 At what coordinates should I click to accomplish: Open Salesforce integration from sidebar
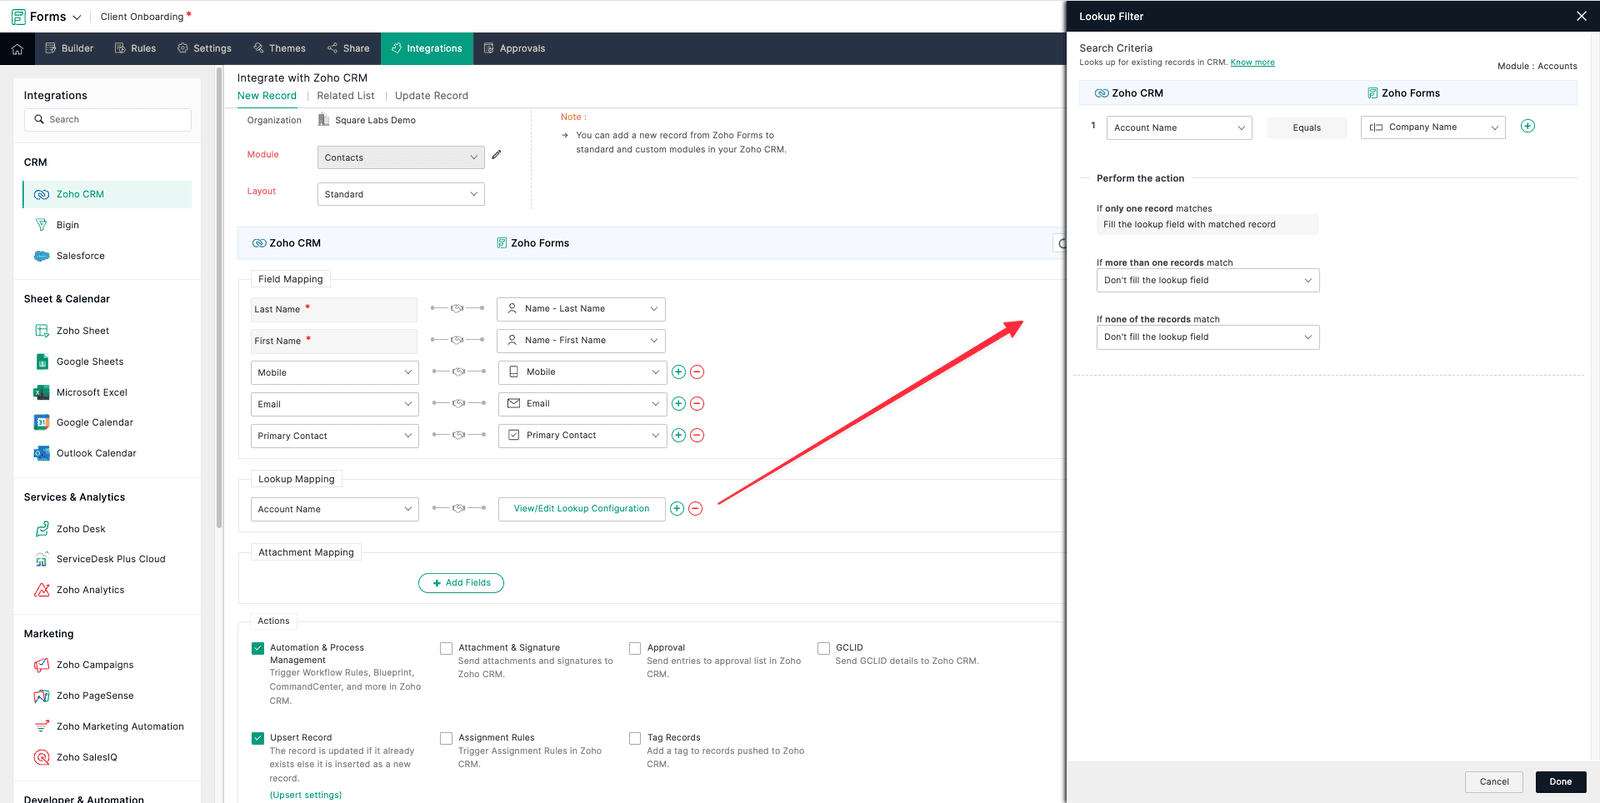(x=80, y=256)
